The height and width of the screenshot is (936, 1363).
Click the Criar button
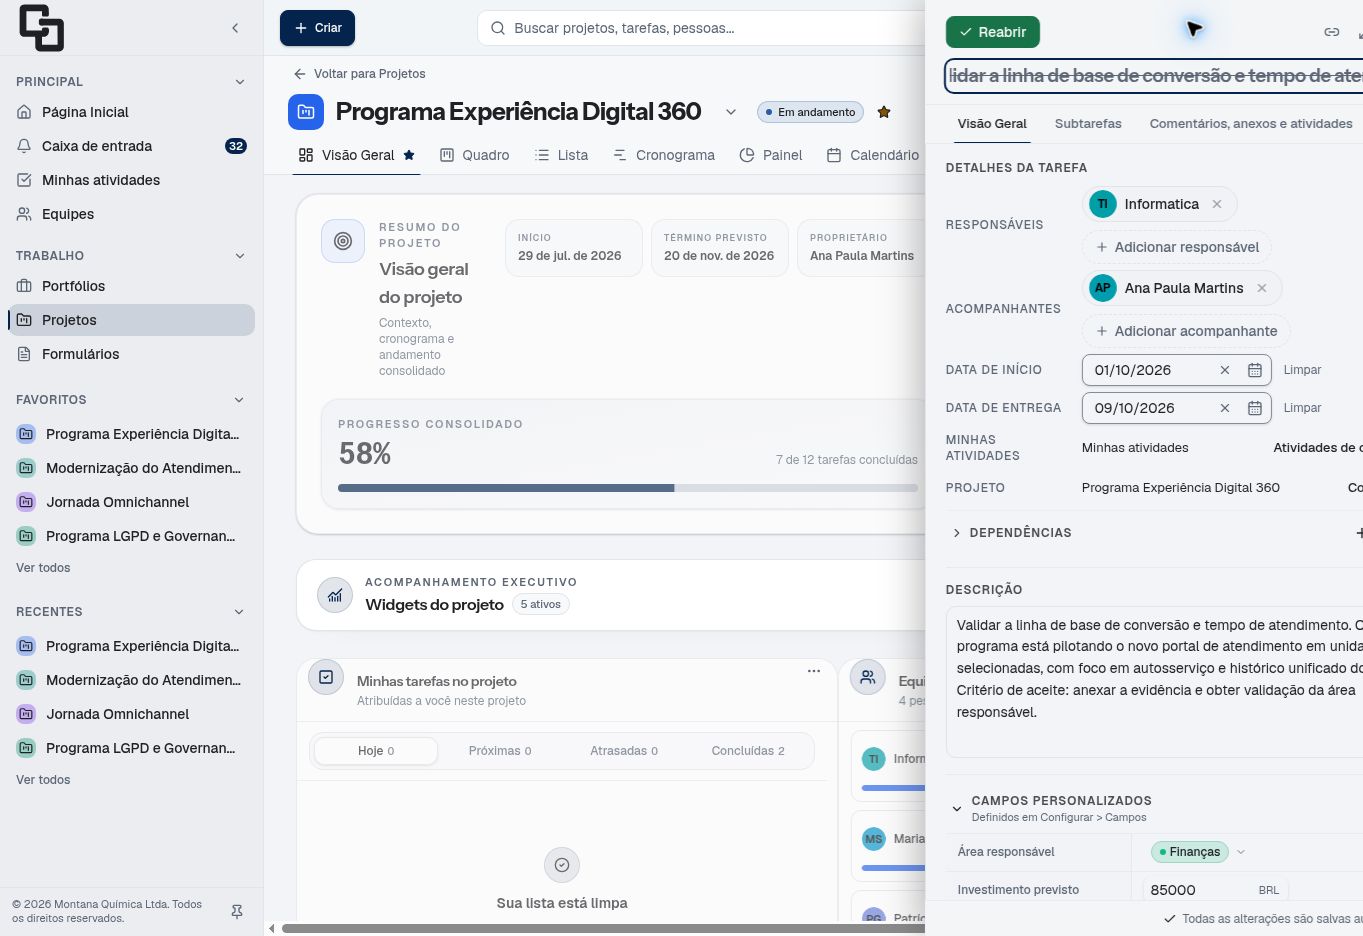click(x=317, y=28)
